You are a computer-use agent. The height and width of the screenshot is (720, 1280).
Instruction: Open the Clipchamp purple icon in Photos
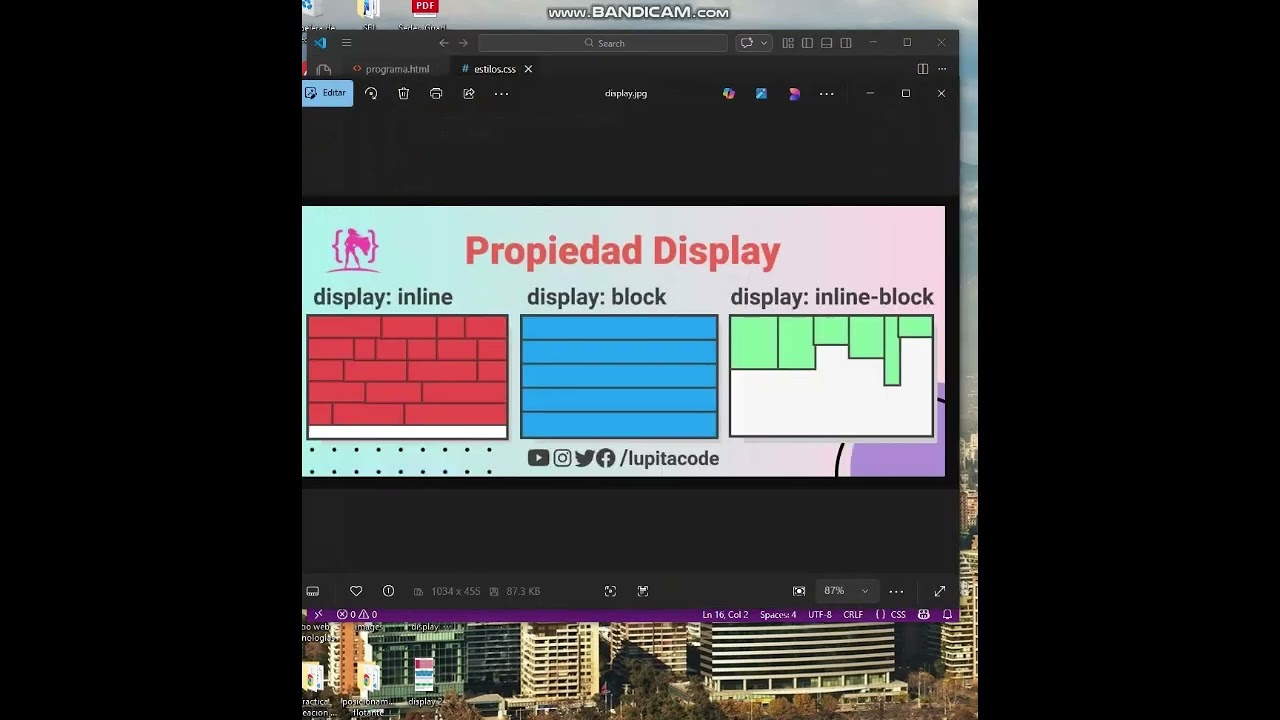(794, 93)
